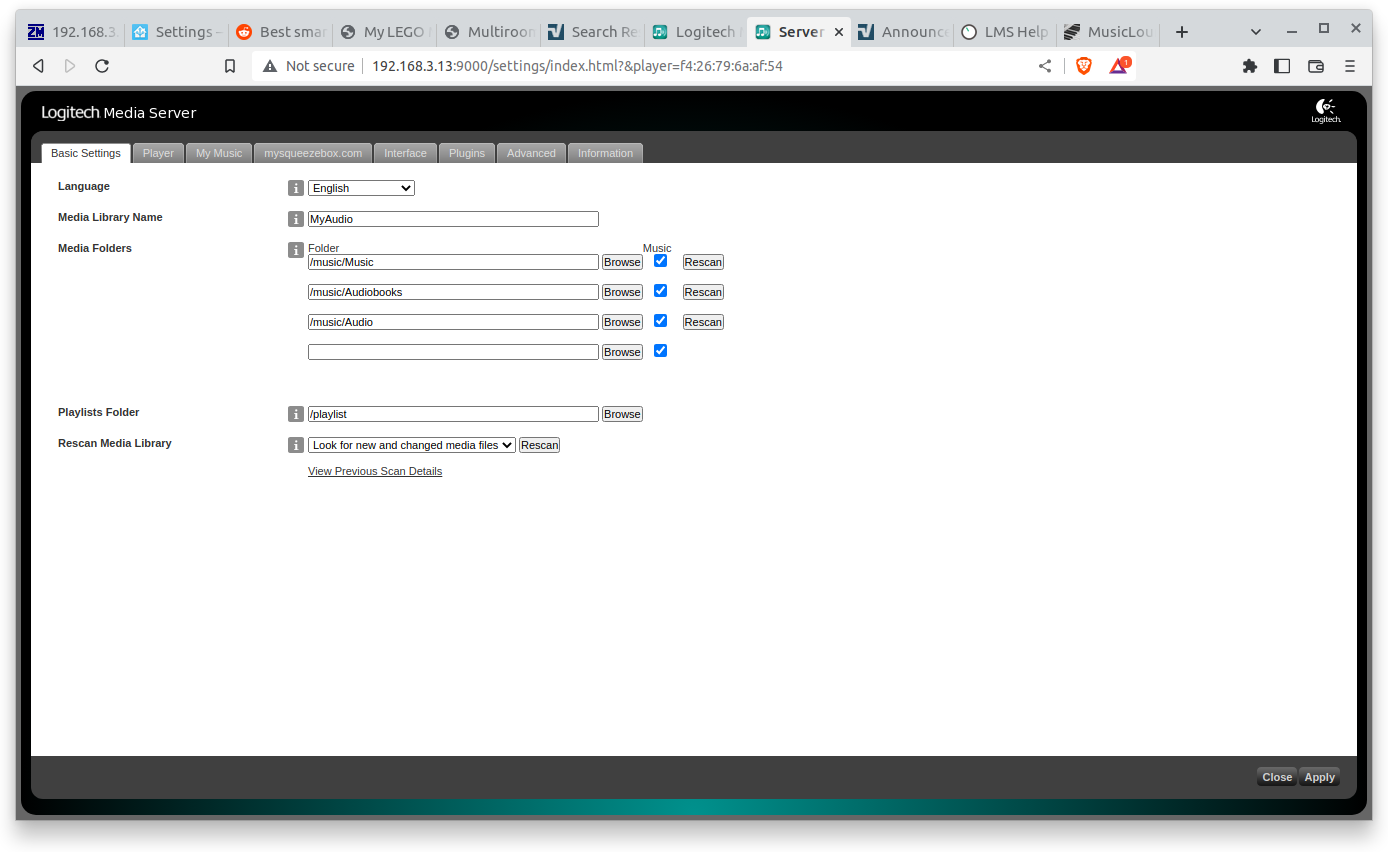Switch to the My LEGO browser tab
The image size is (1388, 852).
tap(384, 32)
